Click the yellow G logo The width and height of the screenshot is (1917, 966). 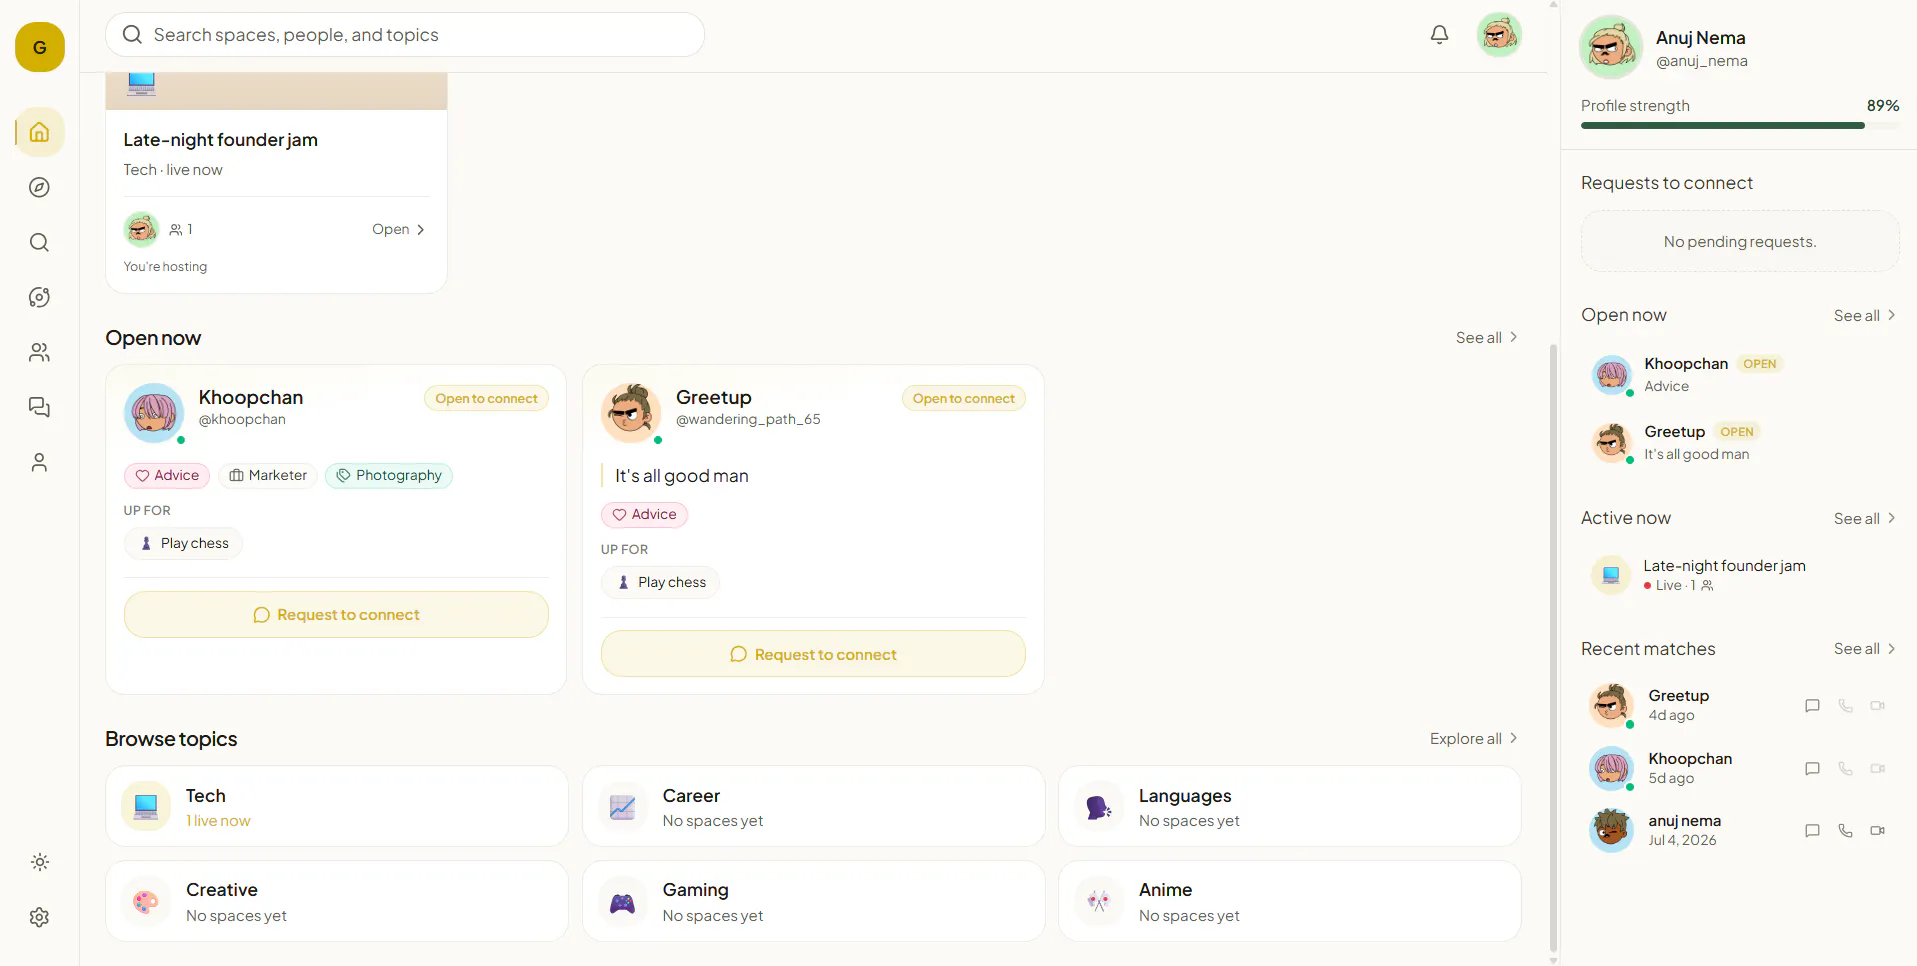[40, 47]
